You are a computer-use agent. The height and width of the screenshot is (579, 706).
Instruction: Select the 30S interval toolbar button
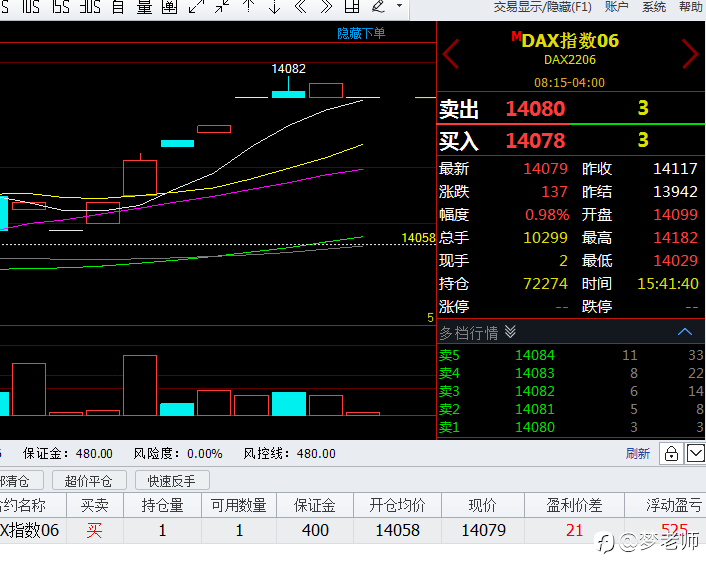pyautogui.click(x=90, y=7)
